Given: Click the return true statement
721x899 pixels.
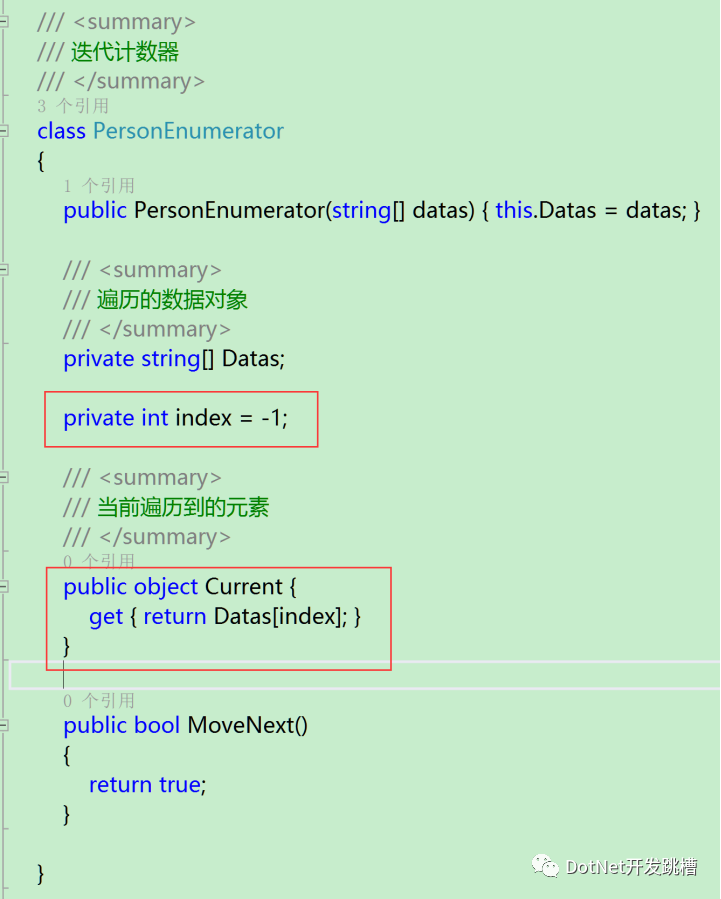Looking at the screenshot, I should (147, 785).
